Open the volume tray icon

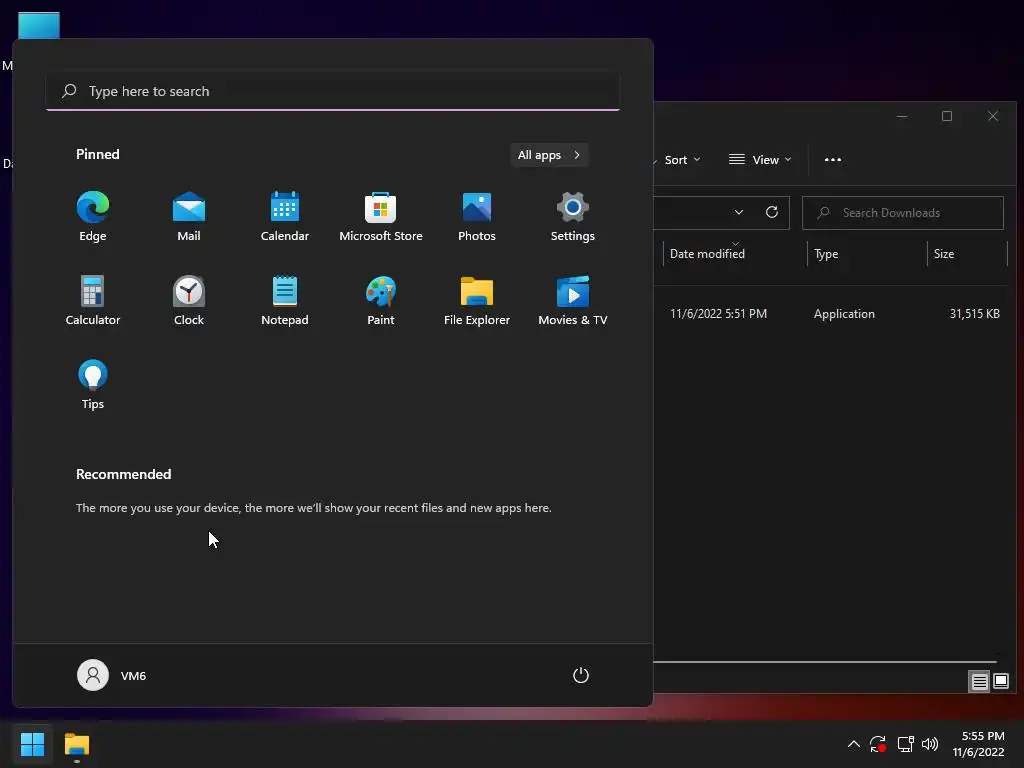[x=930, y=744]
